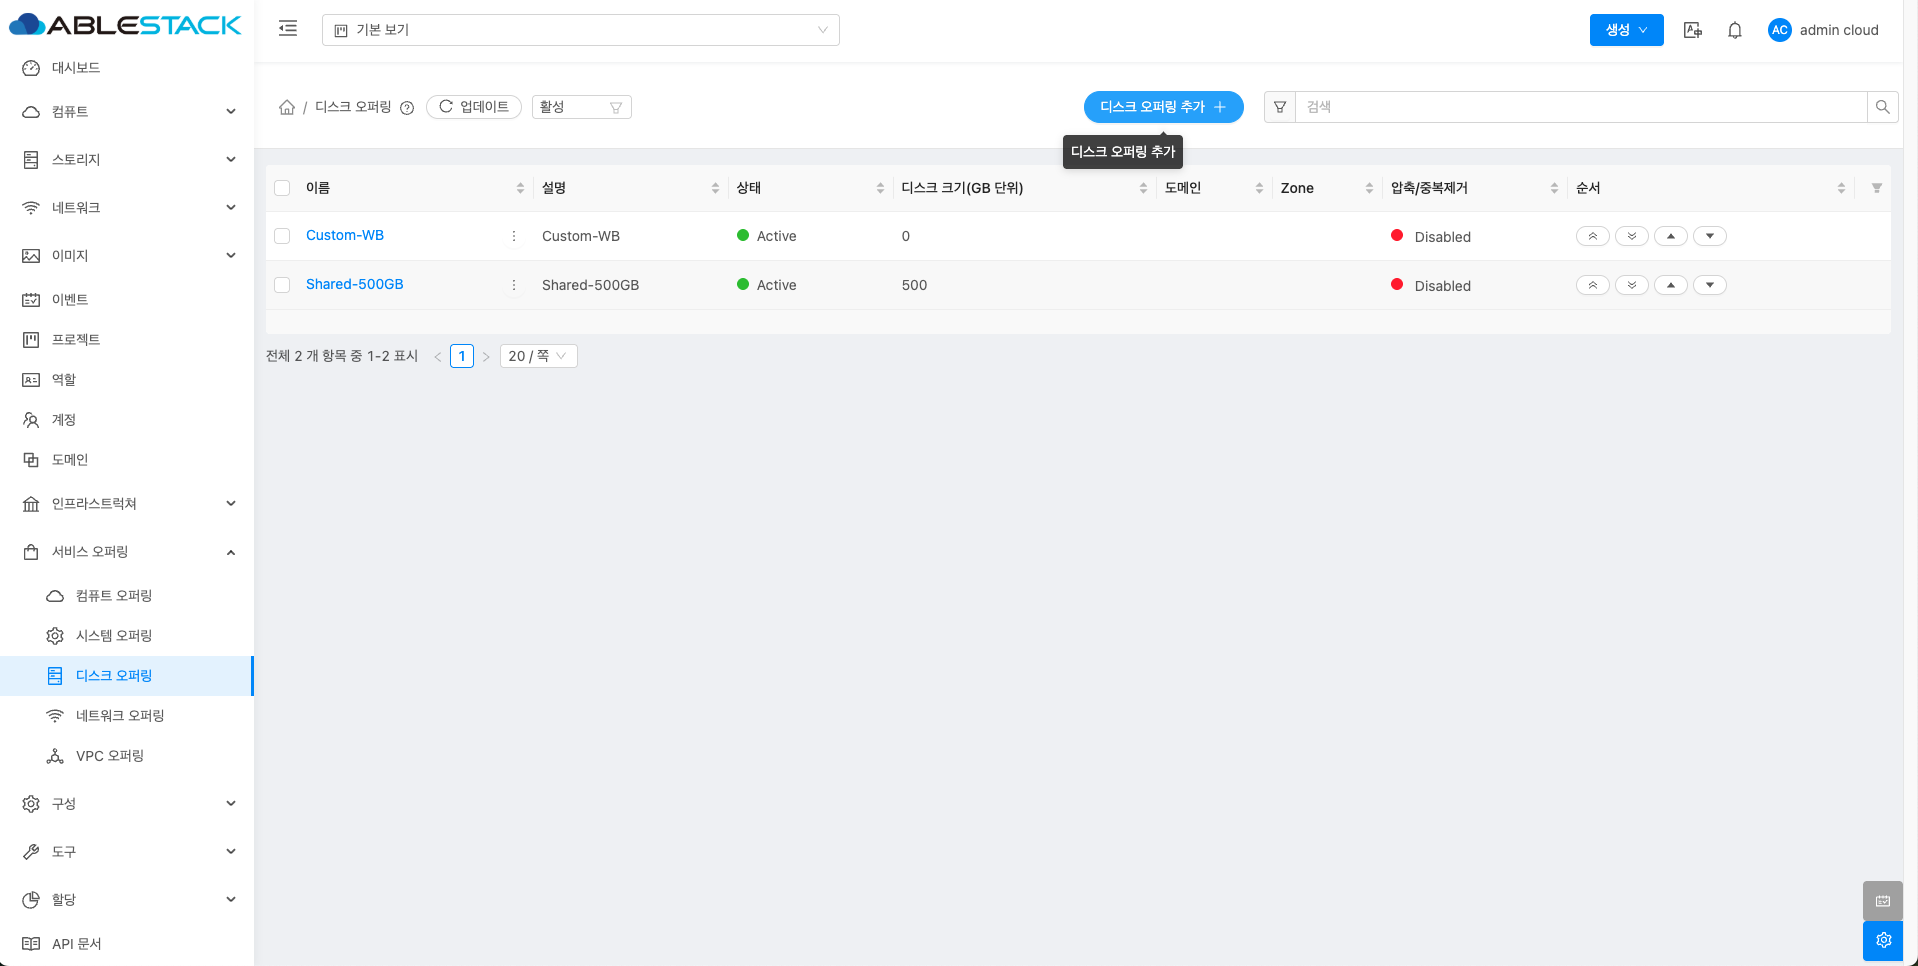Image resolution: width=1918 pixels, height=966 pixels.
Task: Move Shared-500GB down one position
Action: point(1710,285)
